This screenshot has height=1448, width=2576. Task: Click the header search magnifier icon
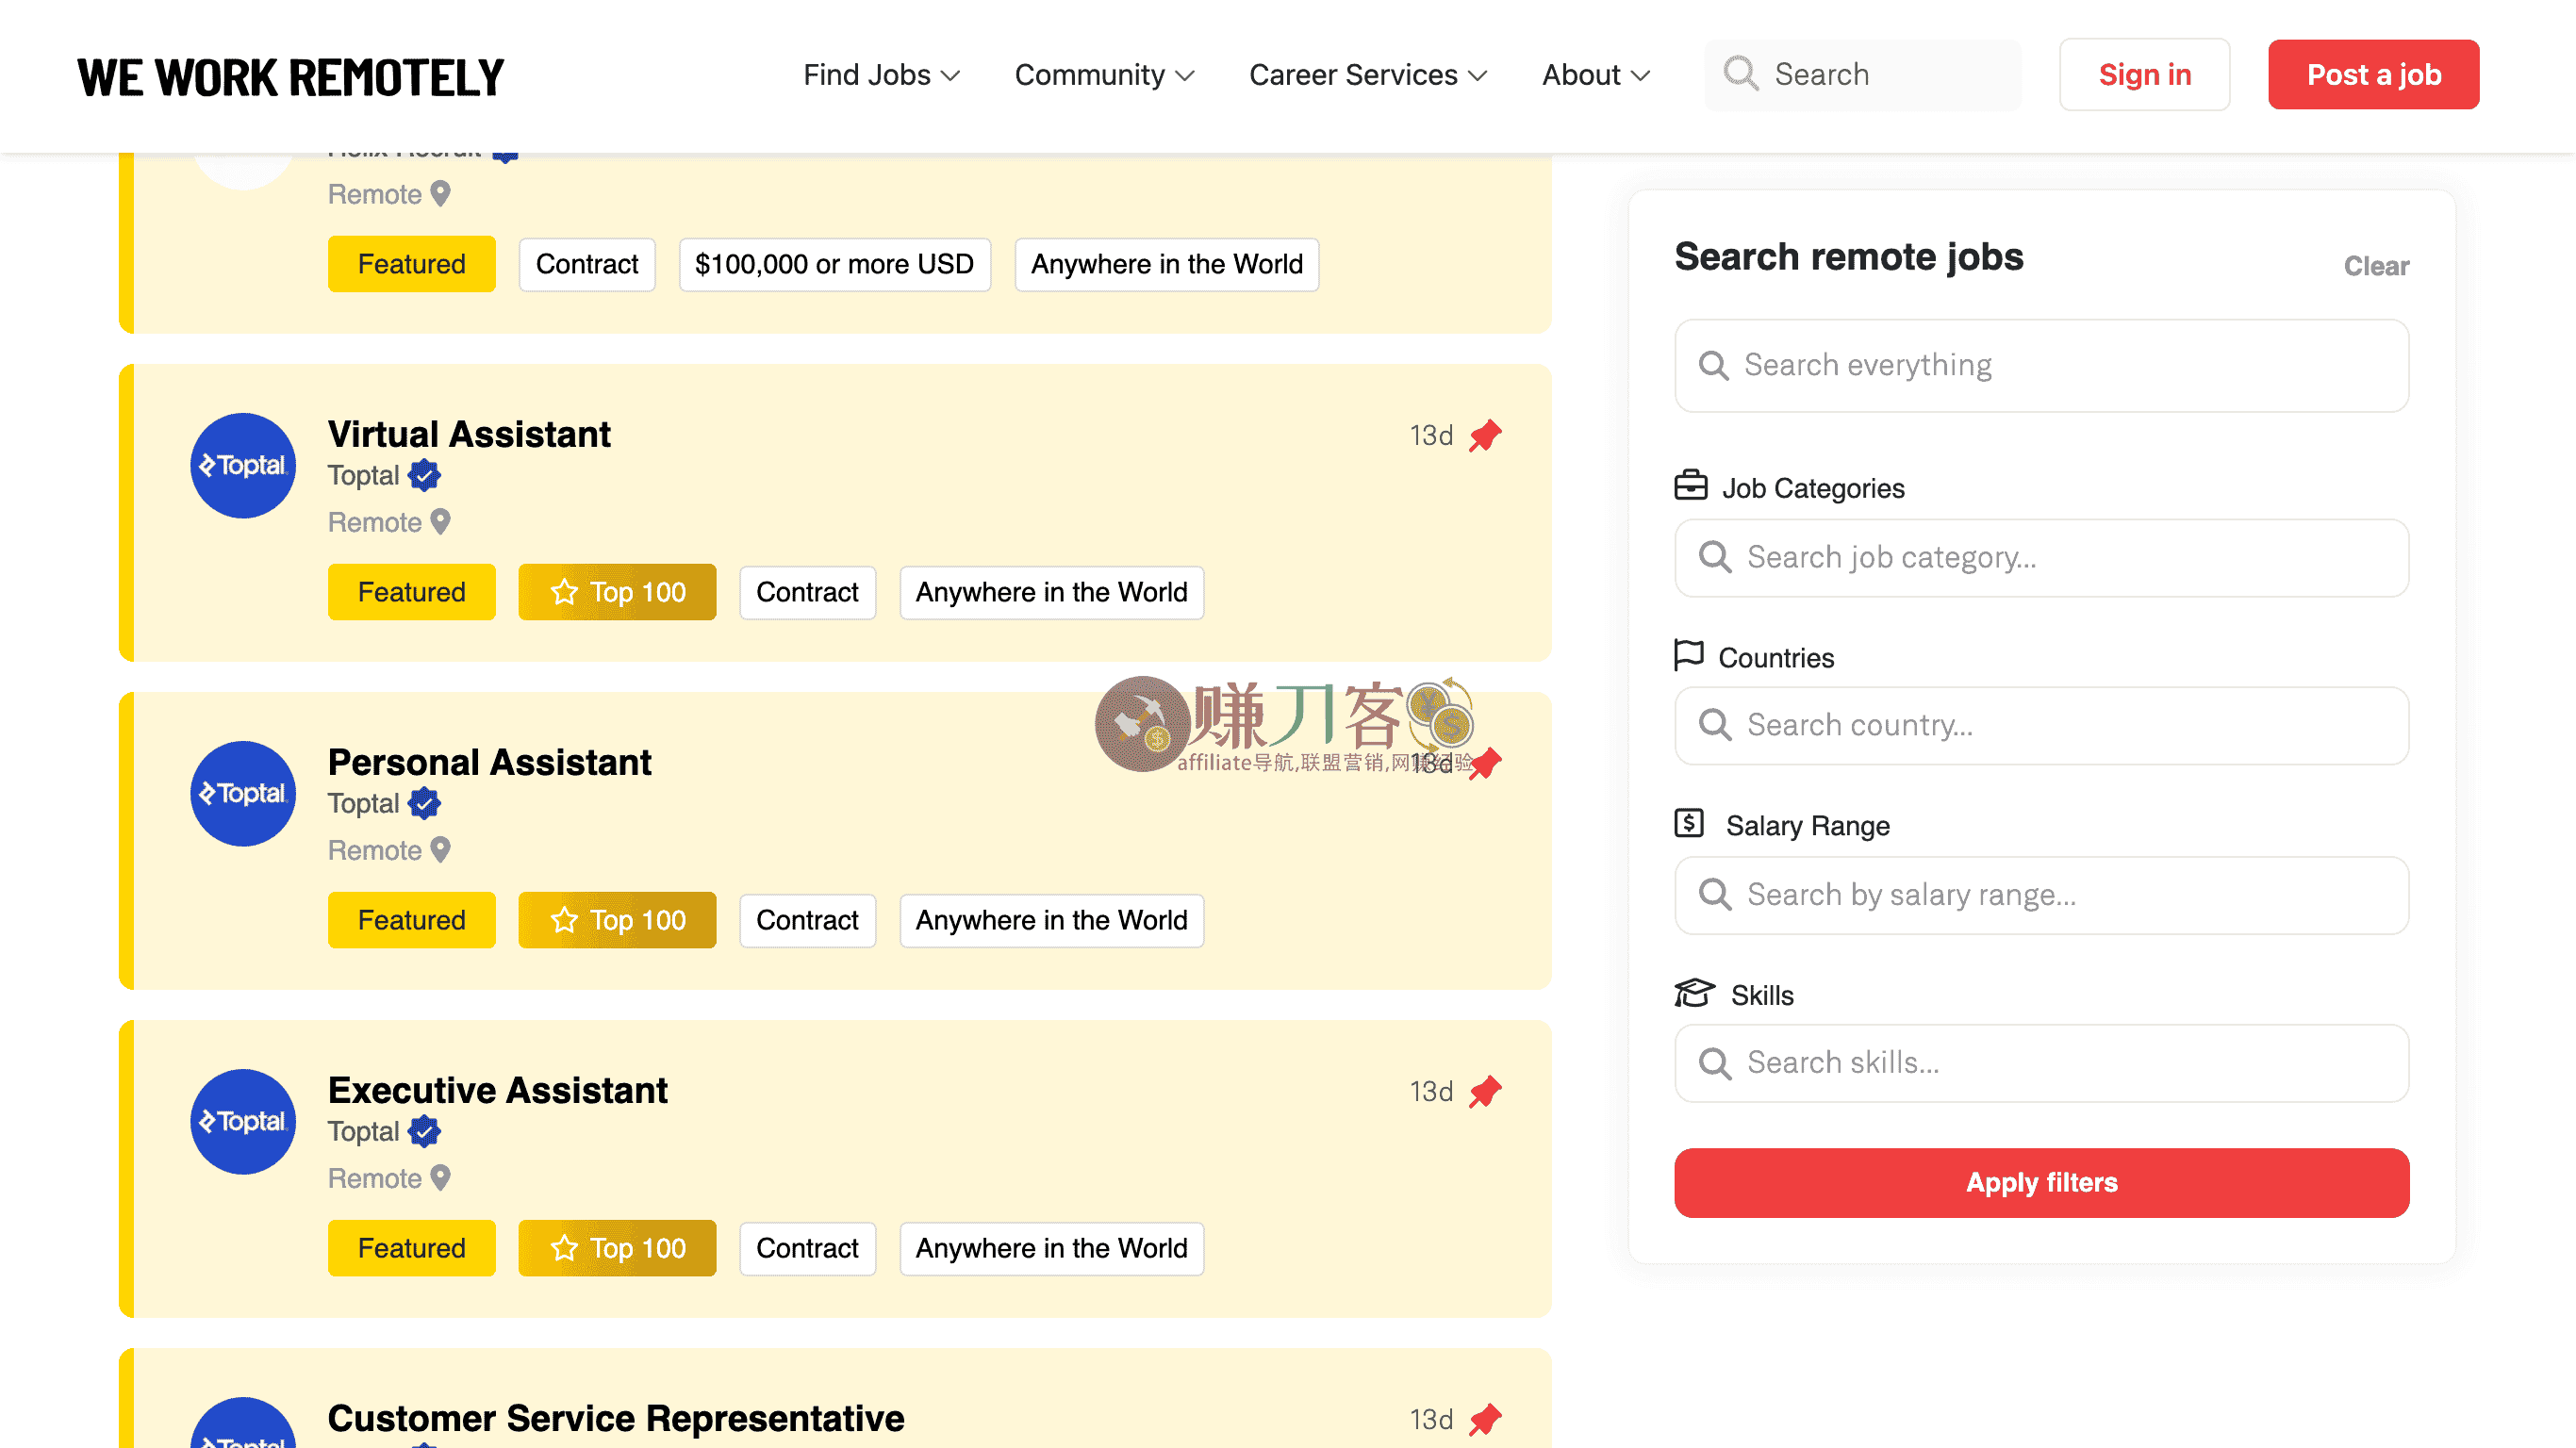[1741, 74]
